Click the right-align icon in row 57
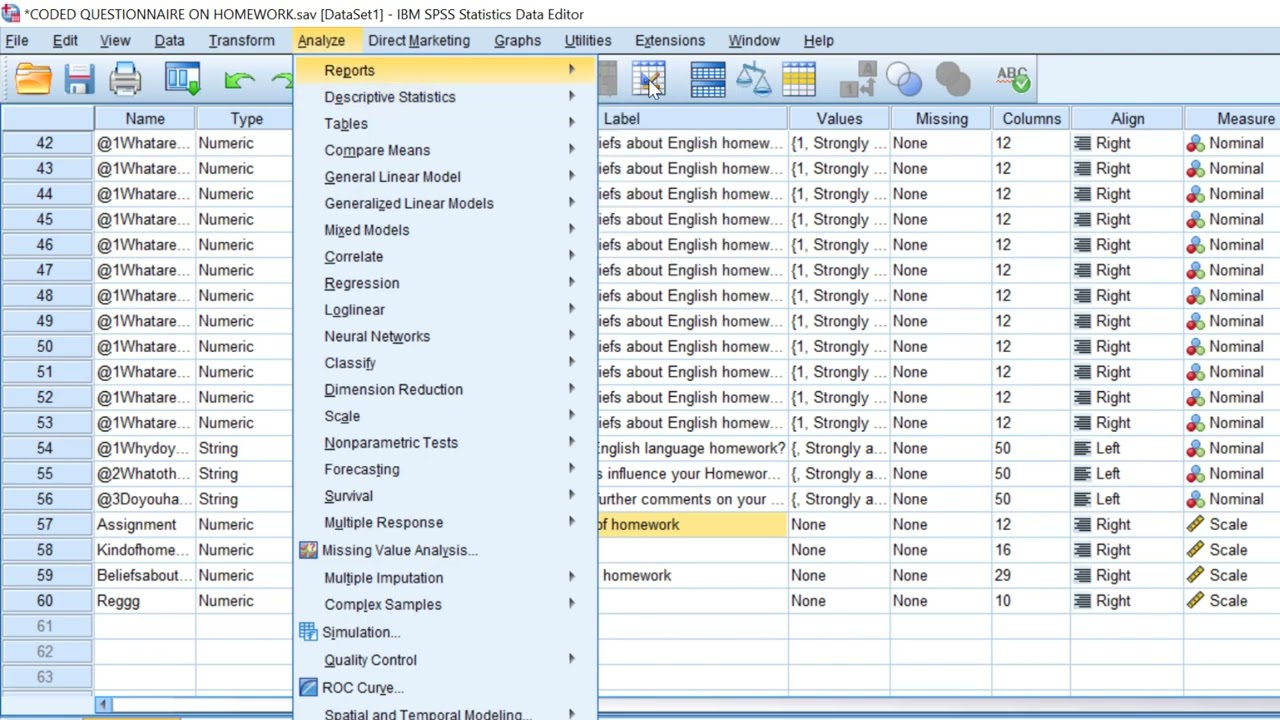 click(1082, 524)
